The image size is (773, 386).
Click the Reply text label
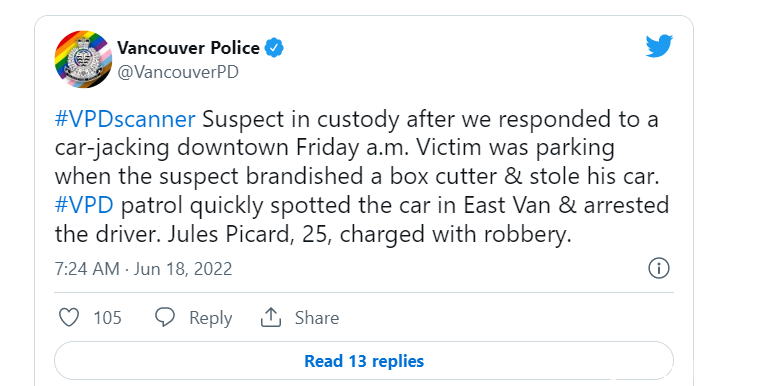point(211,318)
